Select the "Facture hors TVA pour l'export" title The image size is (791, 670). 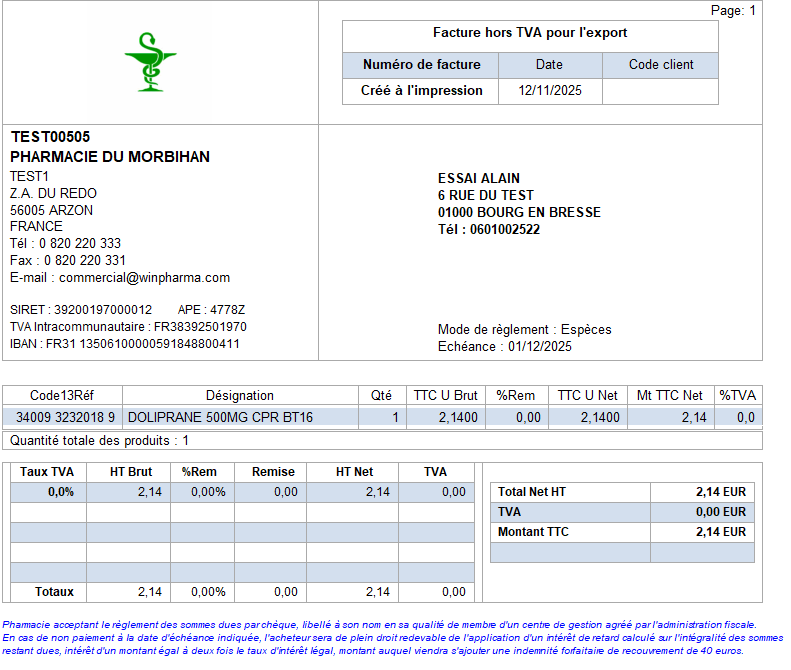530,33
